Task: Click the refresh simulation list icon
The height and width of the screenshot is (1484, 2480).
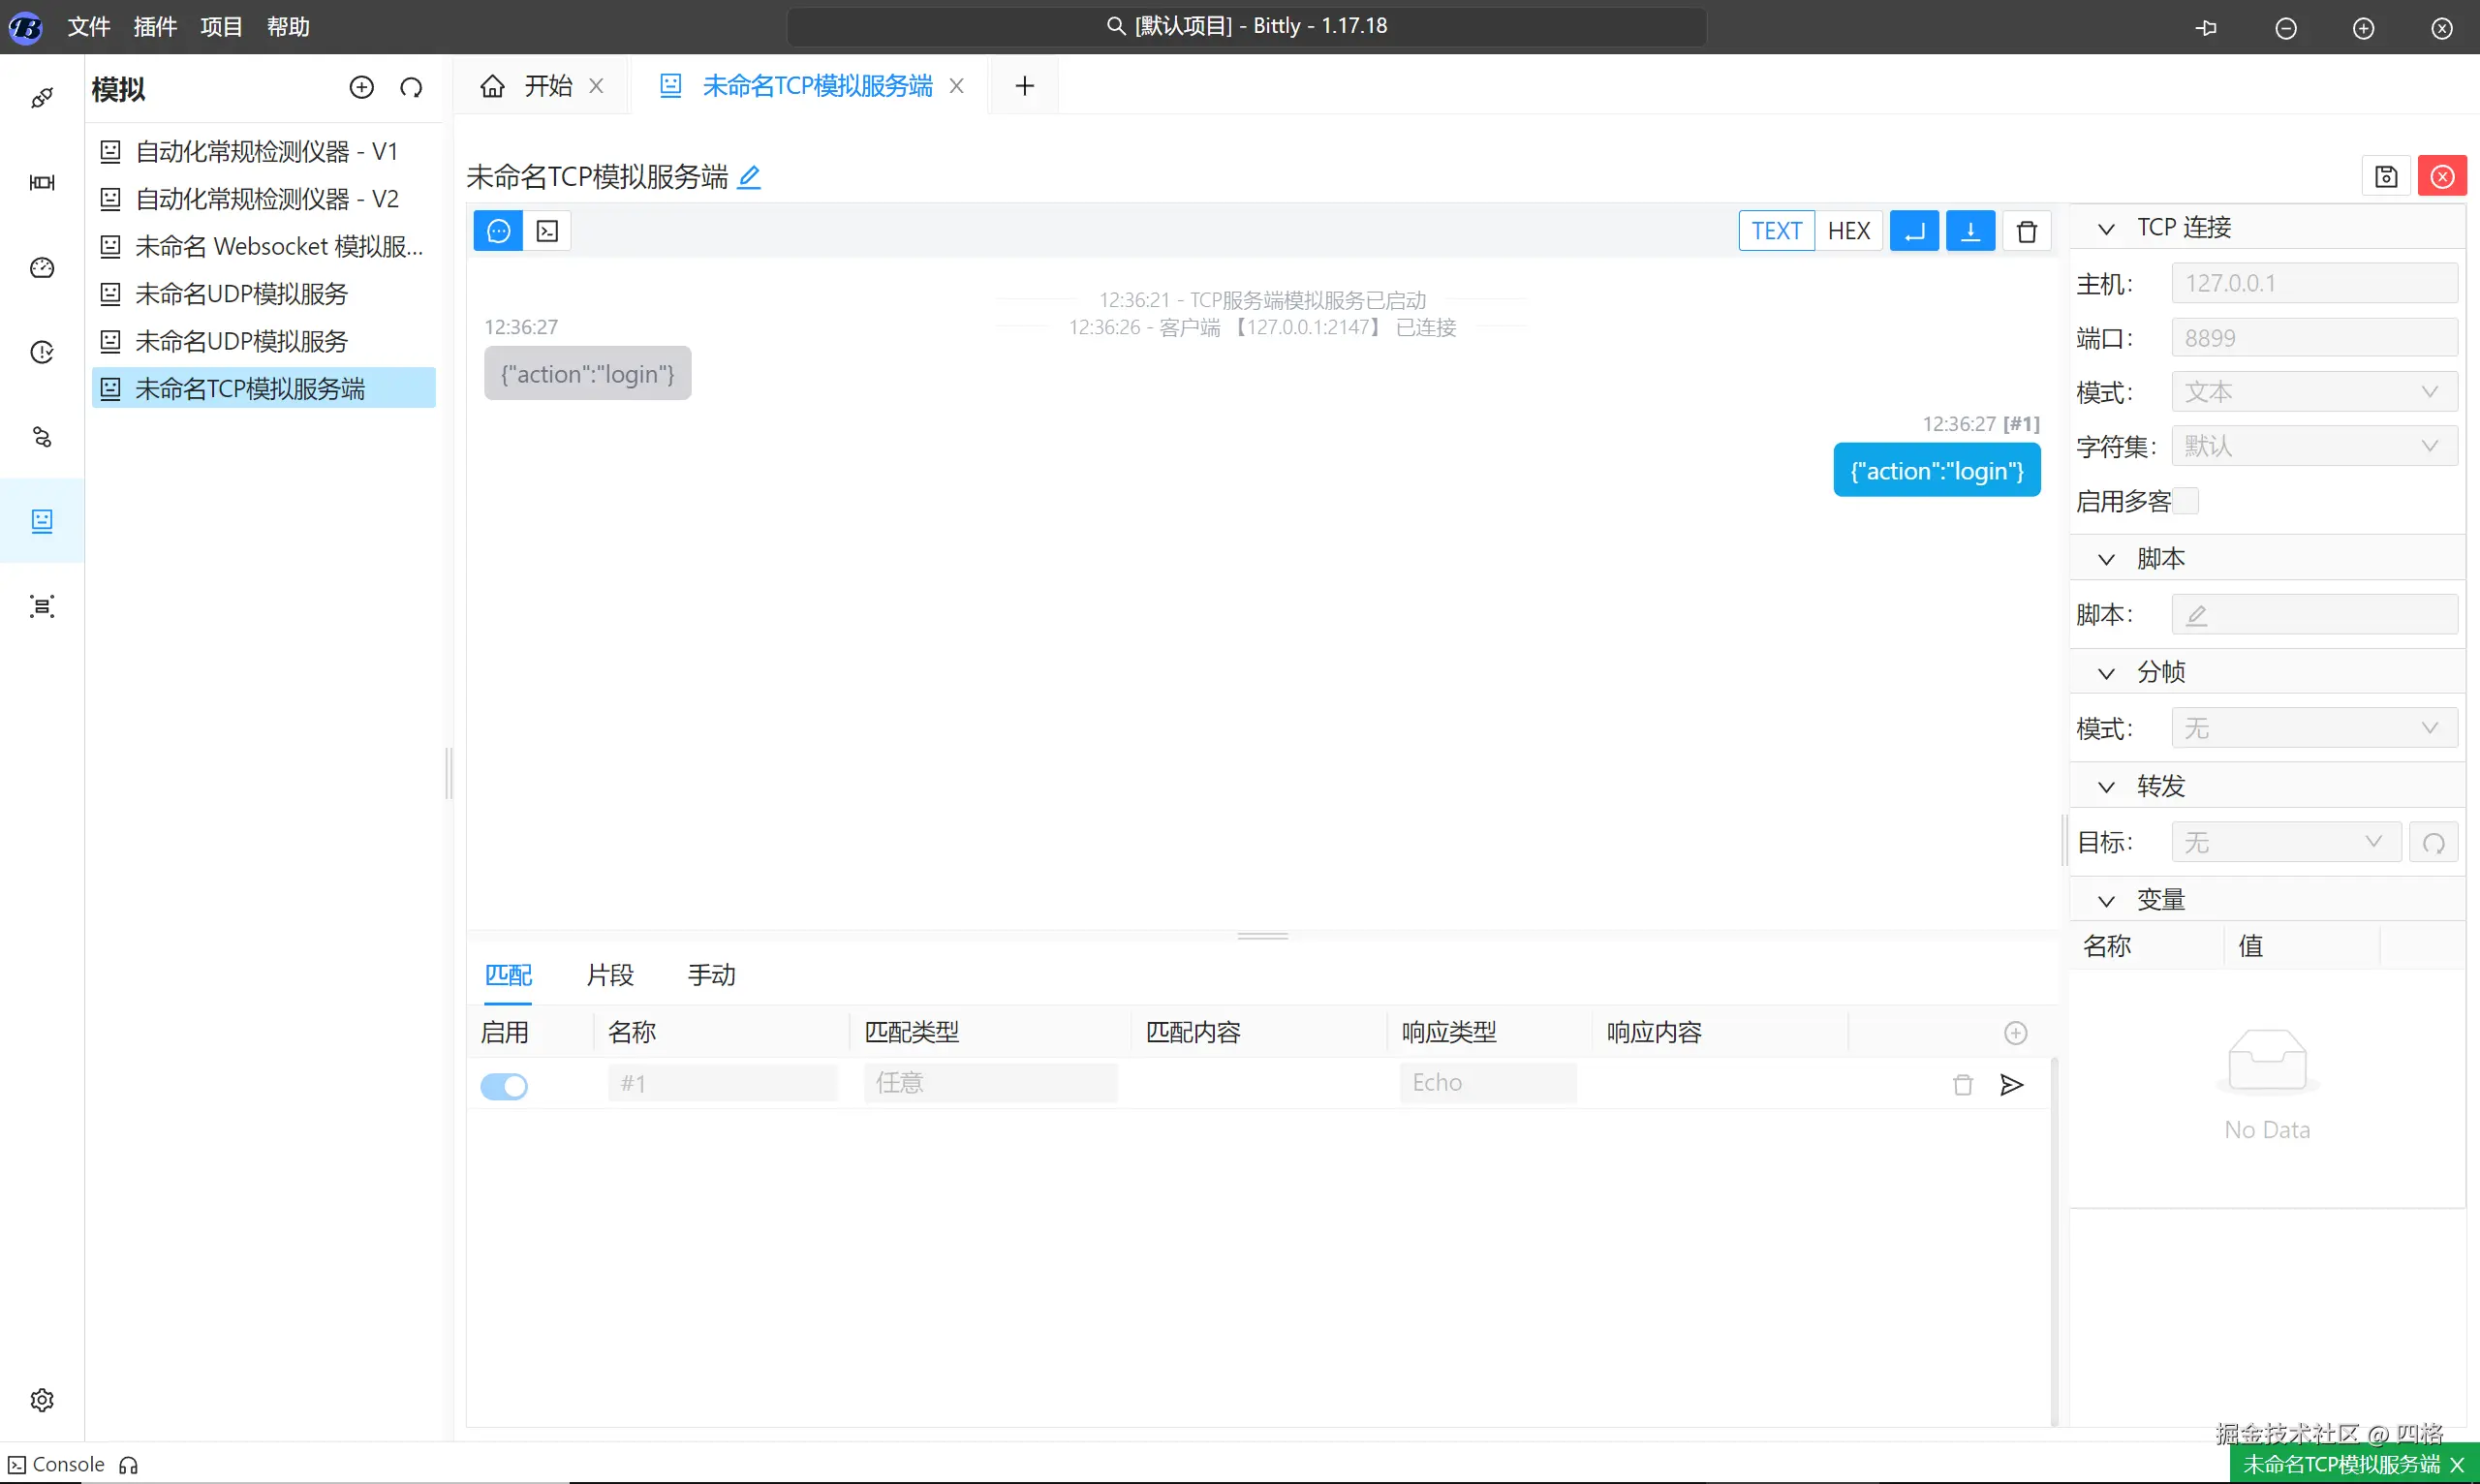Action: click(x=411, y=88)
